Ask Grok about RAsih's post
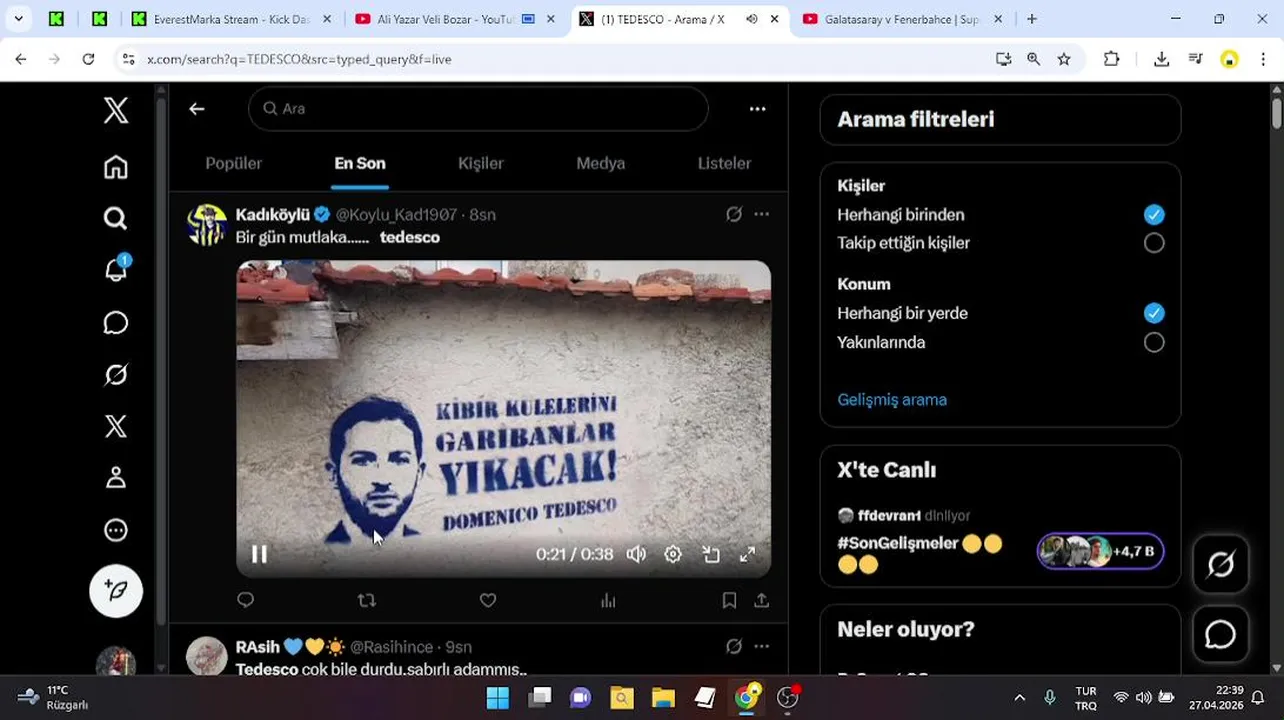The height and width of the screenshot is (720, 1284). [x=734, y=647]
